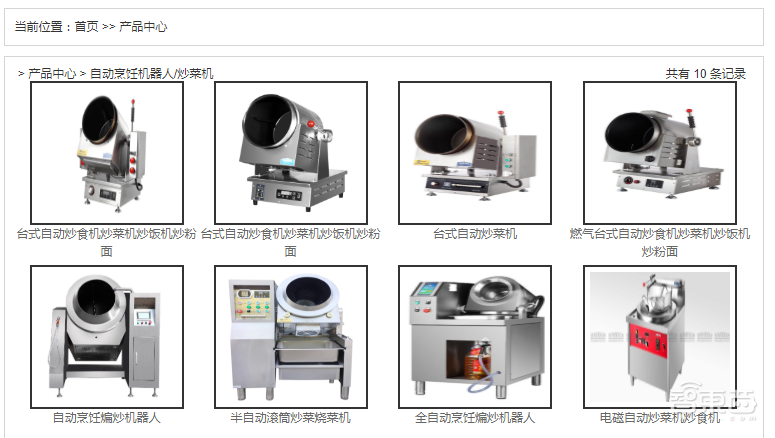Click the 自动烹饪煸炒机器人 title link
This screenshot has height=438, width=775.
[x=107, y=418]
